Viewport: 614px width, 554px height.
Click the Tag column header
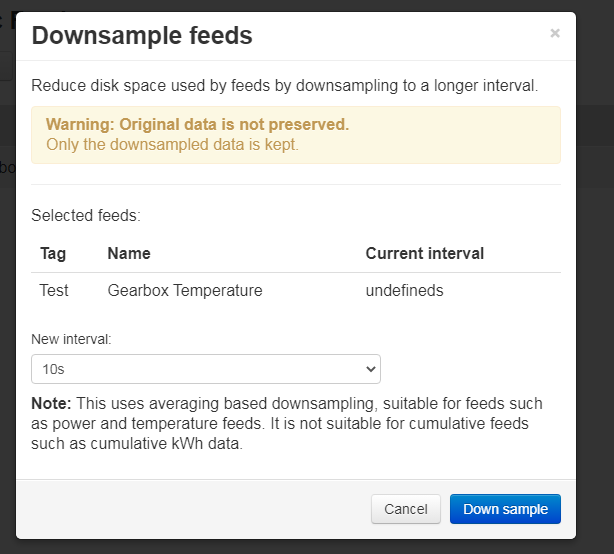tap(53, 254)
